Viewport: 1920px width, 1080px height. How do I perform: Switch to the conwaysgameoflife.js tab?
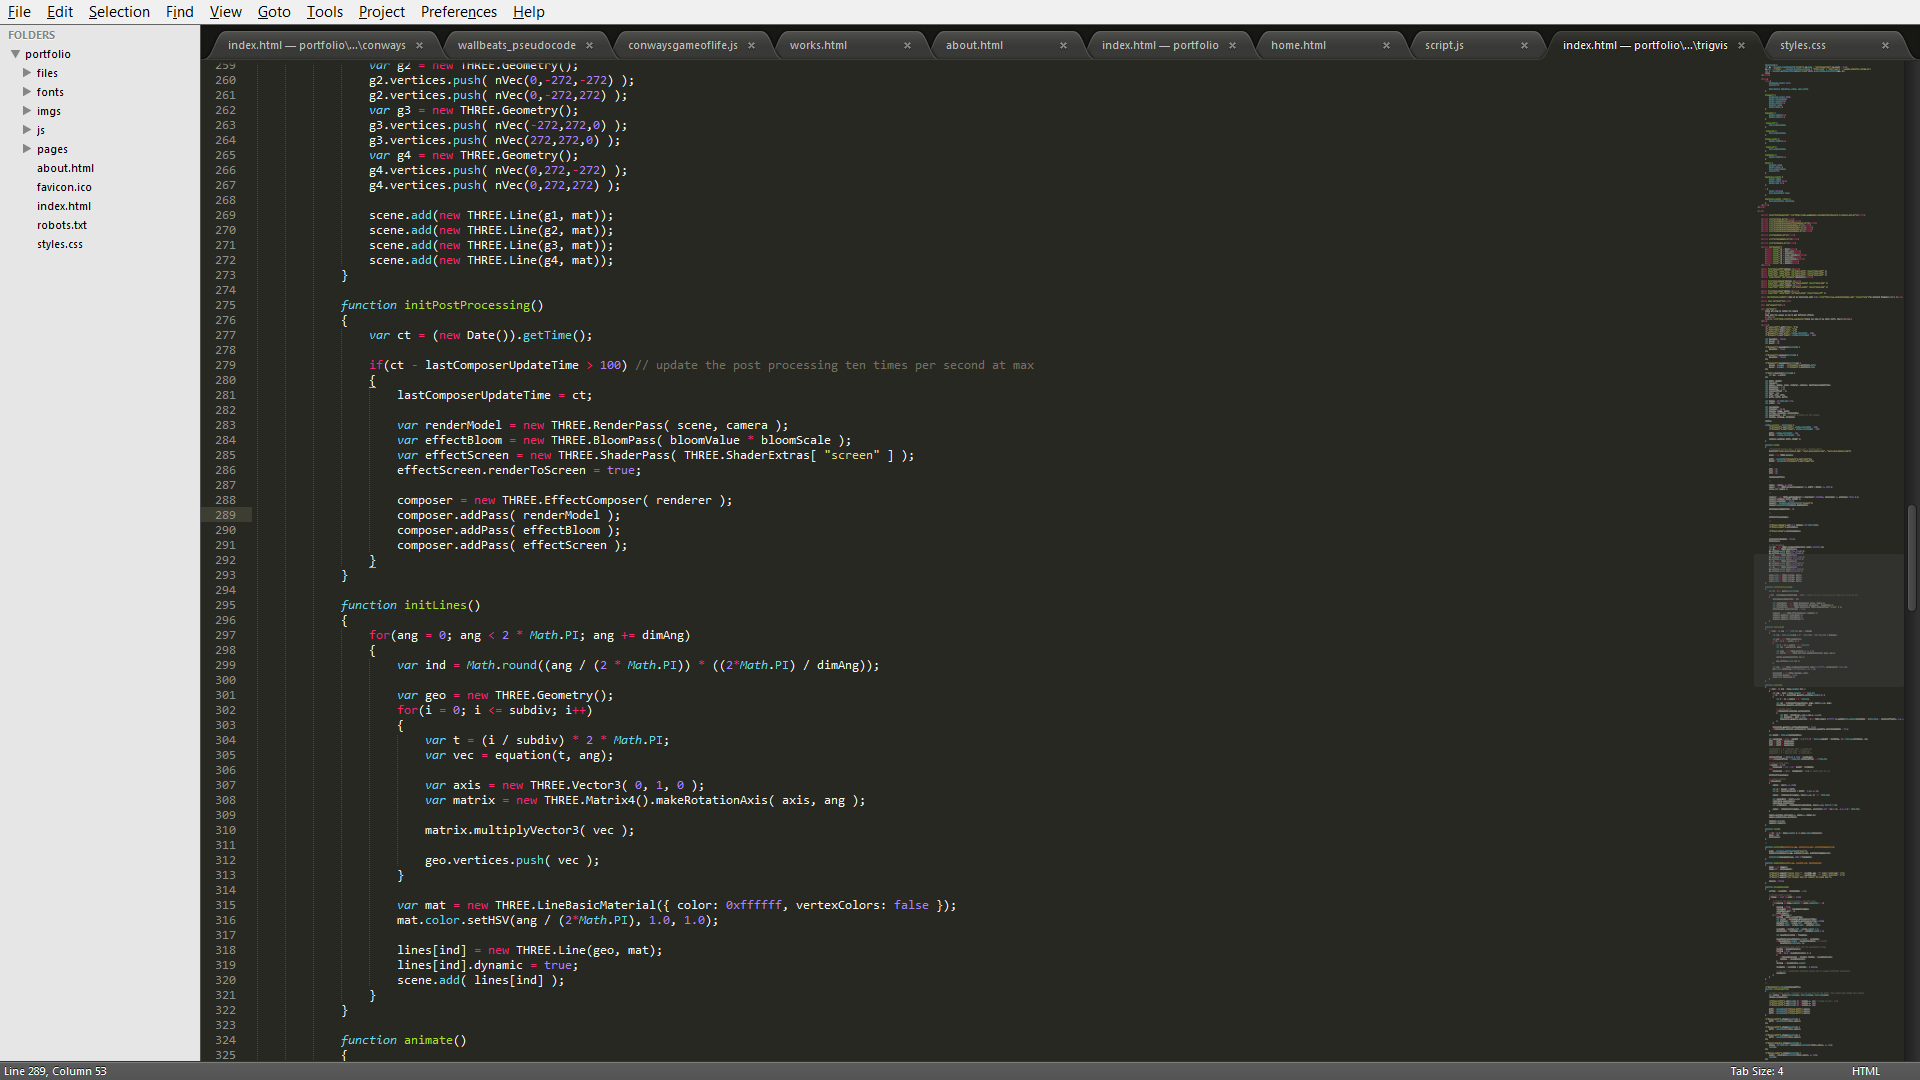coord(683,45)
